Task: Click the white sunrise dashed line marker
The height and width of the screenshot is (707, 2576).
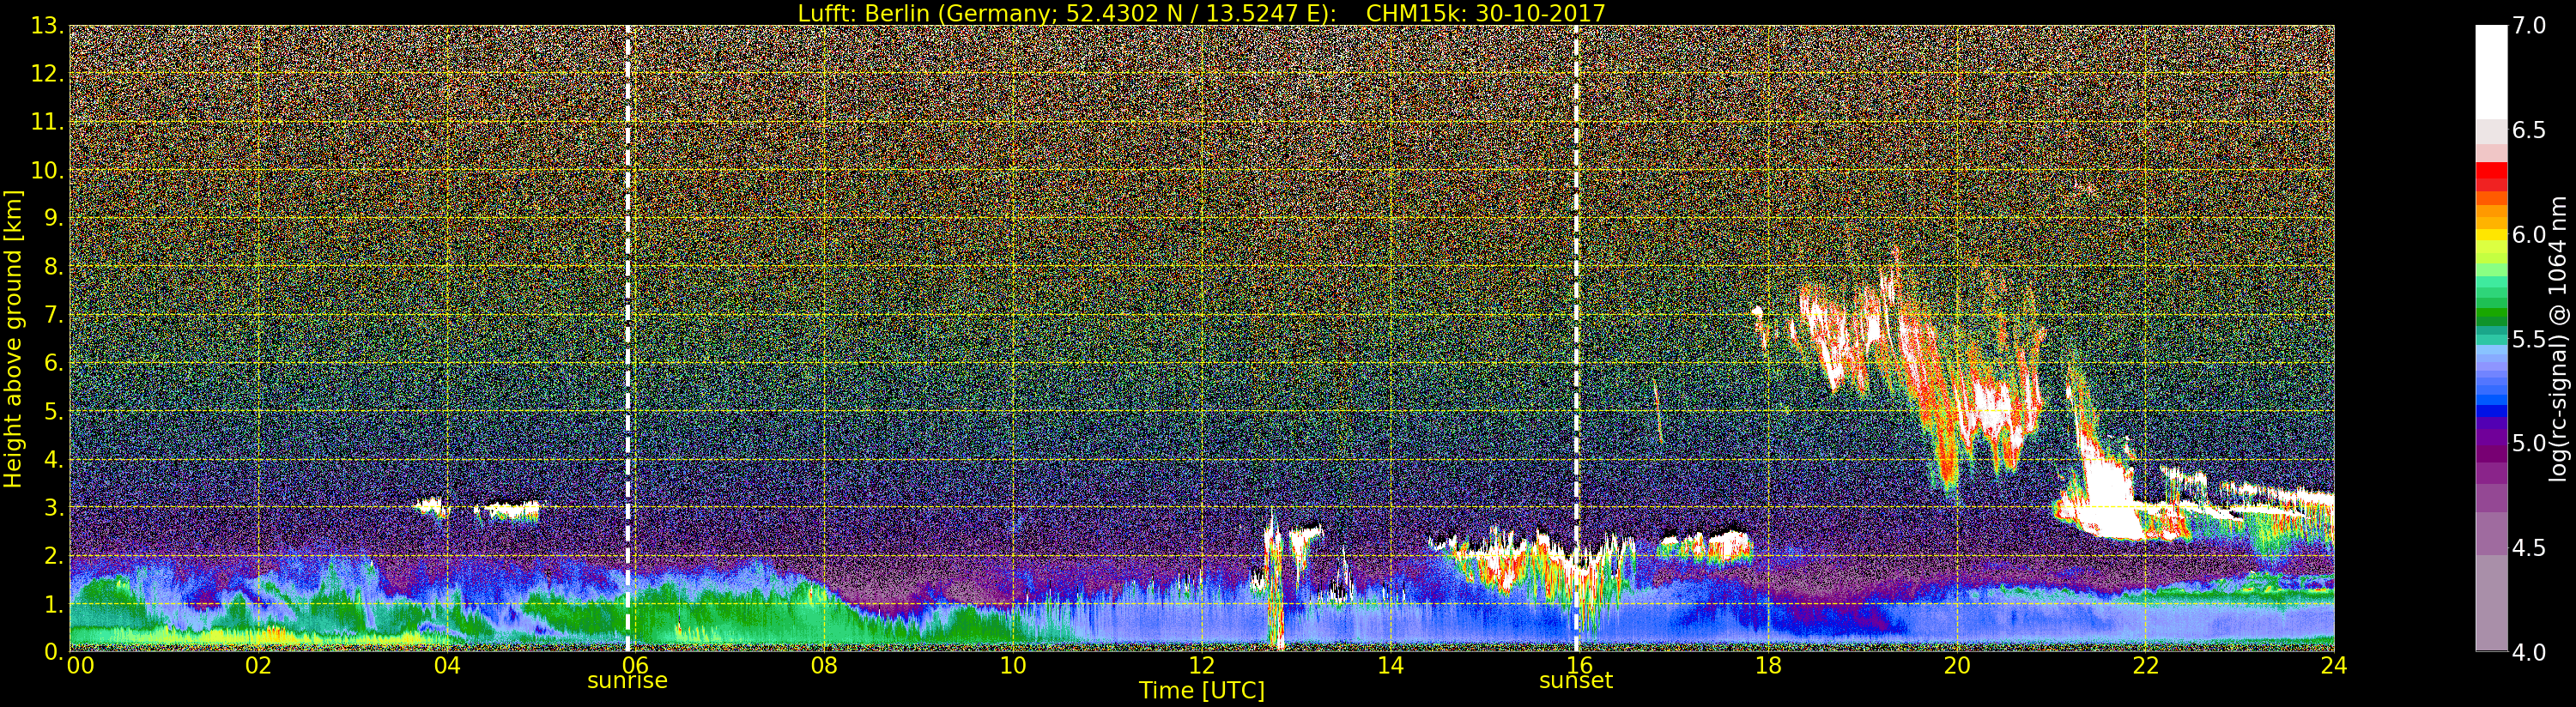Action: coord(628,338)
